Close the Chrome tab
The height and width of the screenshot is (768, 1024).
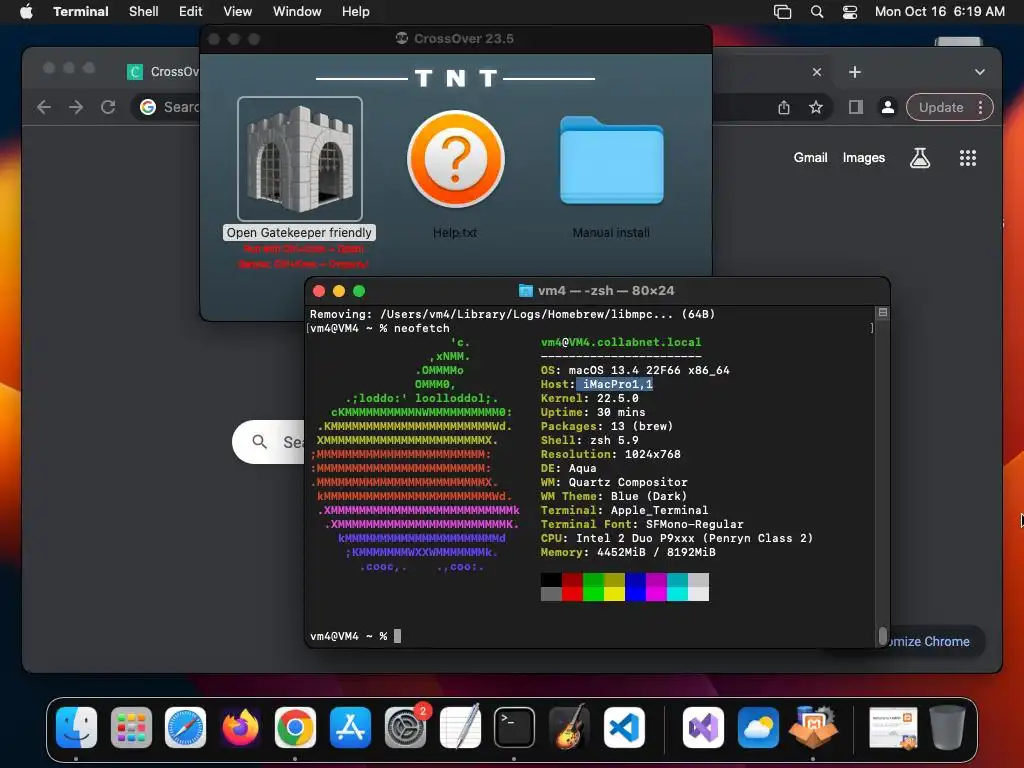point(816,72)
